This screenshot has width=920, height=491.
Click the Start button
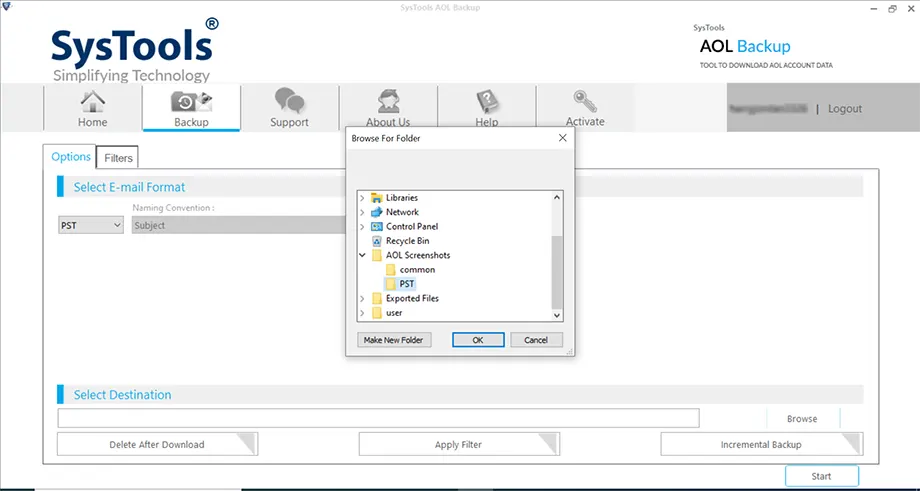pyautogui.click(x=822, y=476)
